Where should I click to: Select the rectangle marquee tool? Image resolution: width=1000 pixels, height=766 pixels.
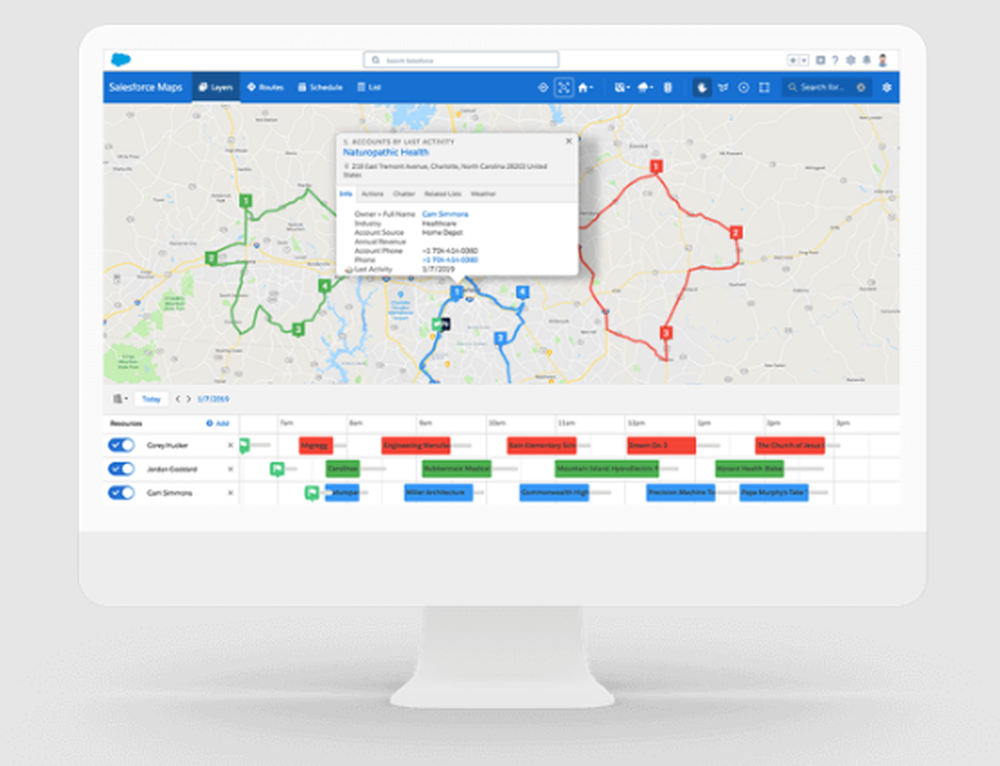coord(763,87)
